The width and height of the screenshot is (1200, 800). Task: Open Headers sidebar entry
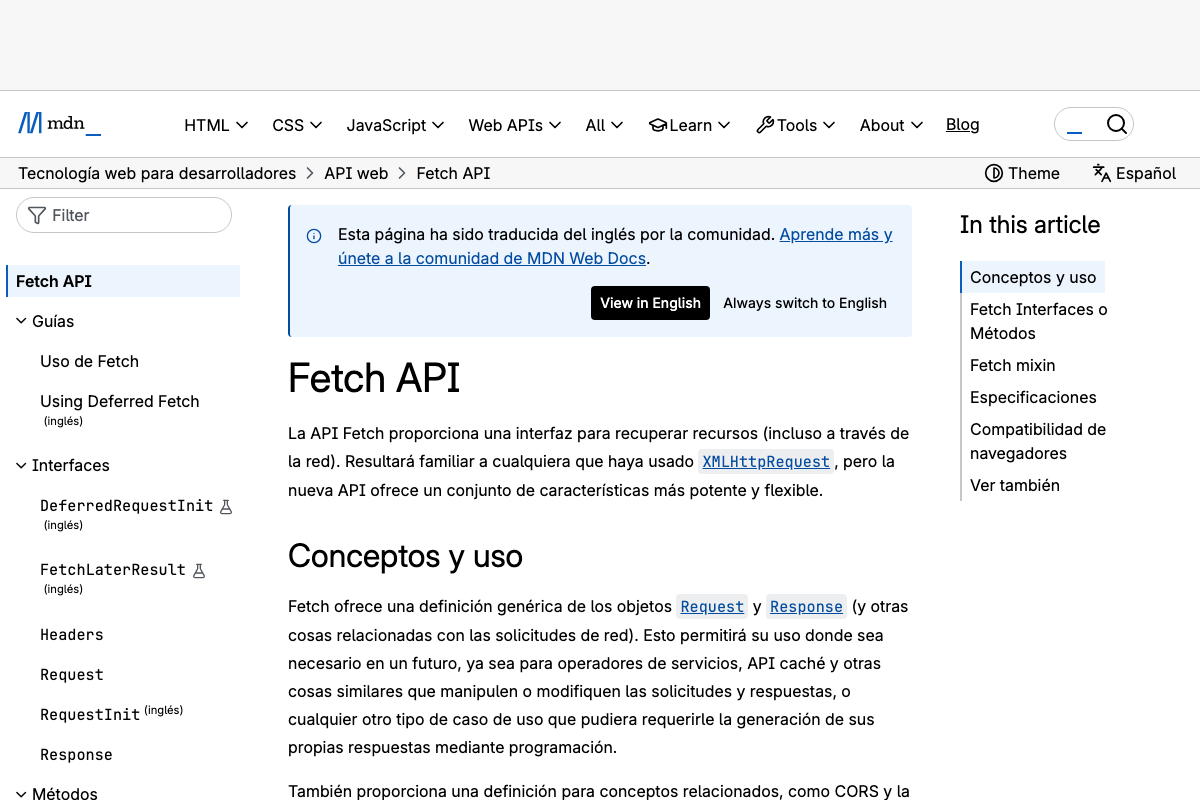(72, 635)
